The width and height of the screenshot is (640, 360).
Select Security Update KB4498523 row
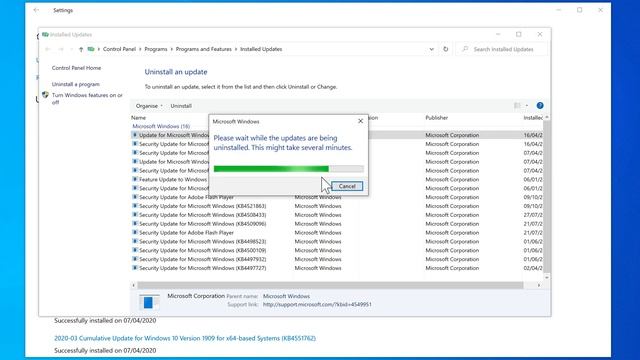coord(337,242)
